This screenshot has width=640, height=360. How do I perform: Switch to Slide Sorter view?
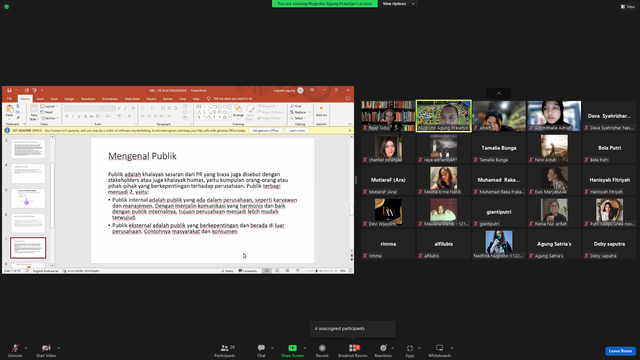tap(277, 271)
